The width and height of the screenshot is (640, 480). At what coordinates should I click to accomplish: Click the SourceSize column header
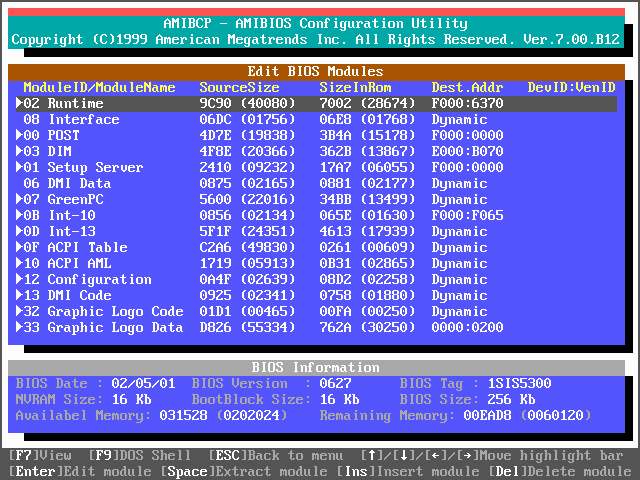click(239, 87)
